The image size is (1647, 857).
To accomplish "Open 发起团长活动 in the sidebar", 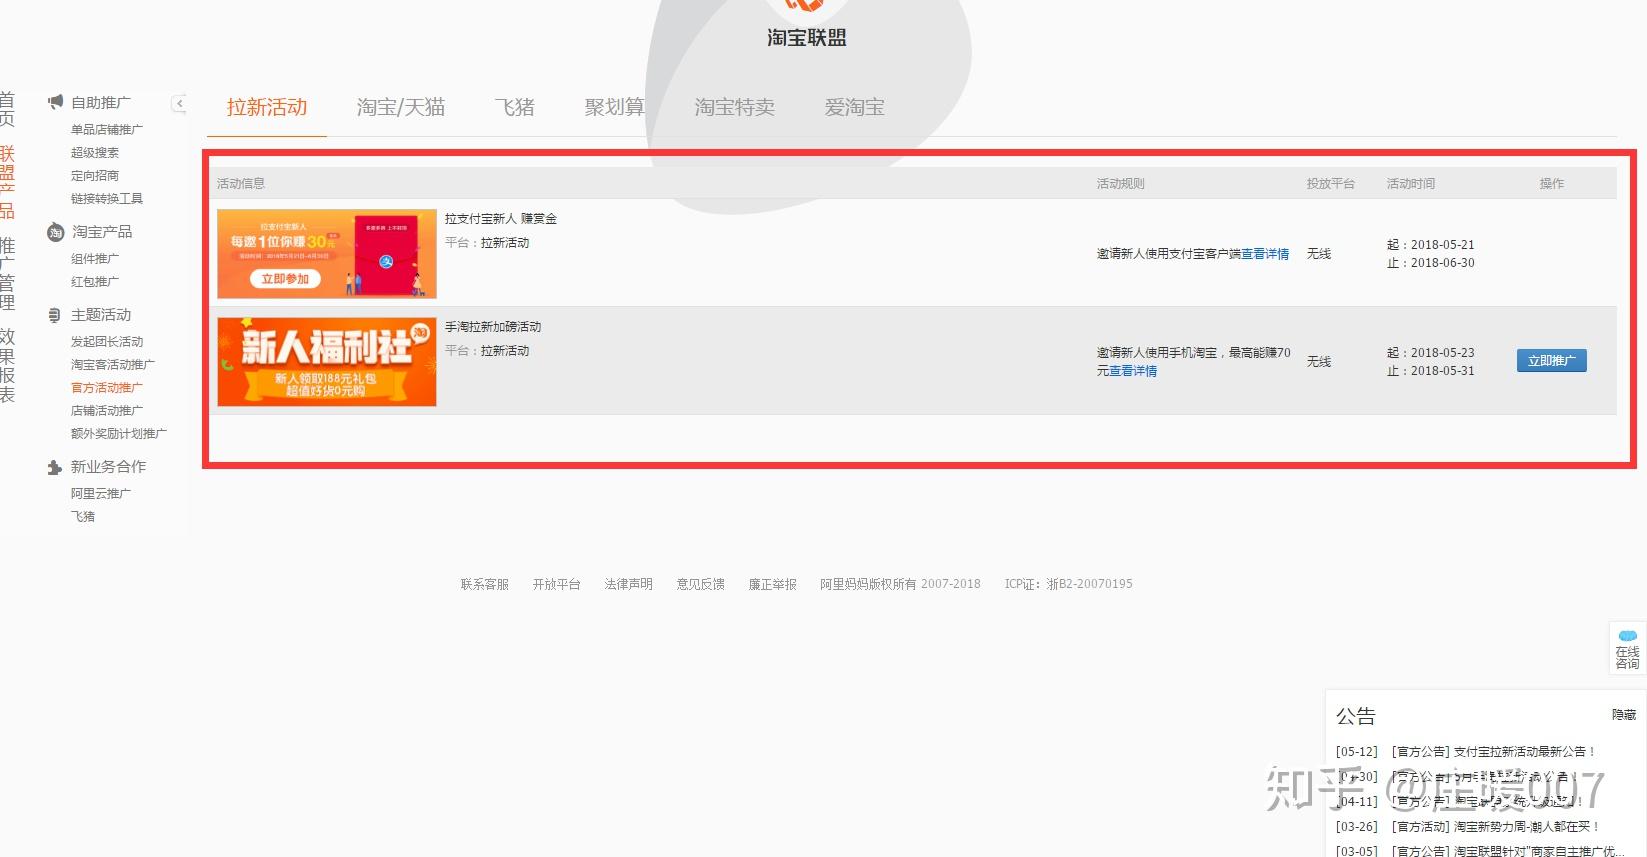I will 107,341.
